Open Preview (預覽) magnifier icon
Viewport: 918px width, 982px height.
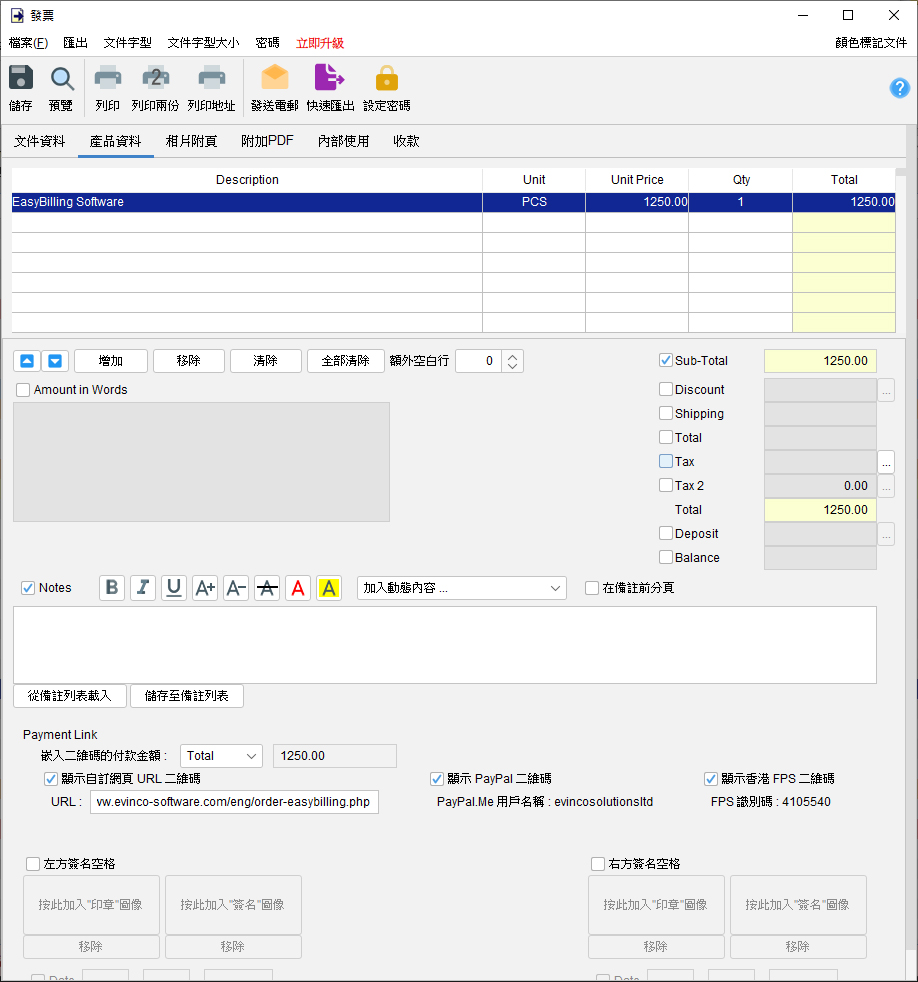[61, 79]
